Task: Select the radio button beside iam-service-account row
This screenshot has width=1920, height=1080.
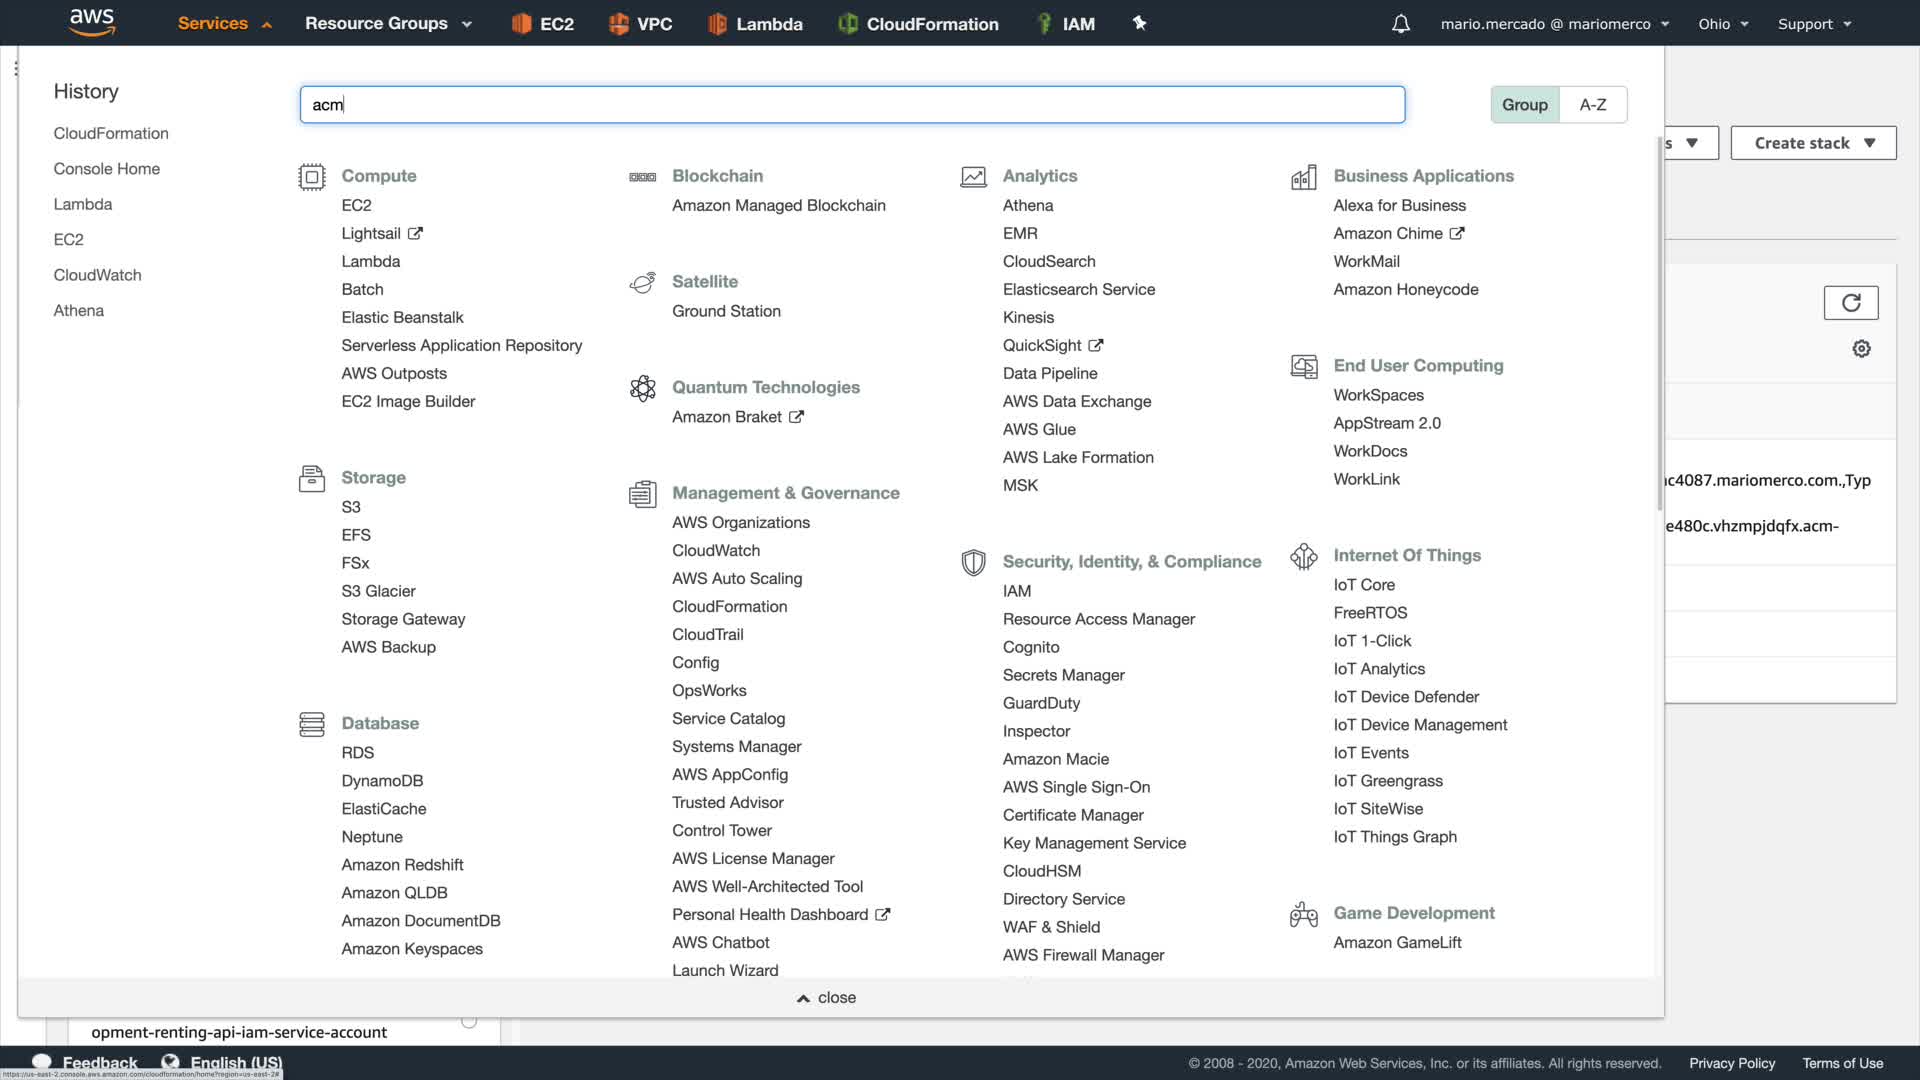Action: point(469,1021)
